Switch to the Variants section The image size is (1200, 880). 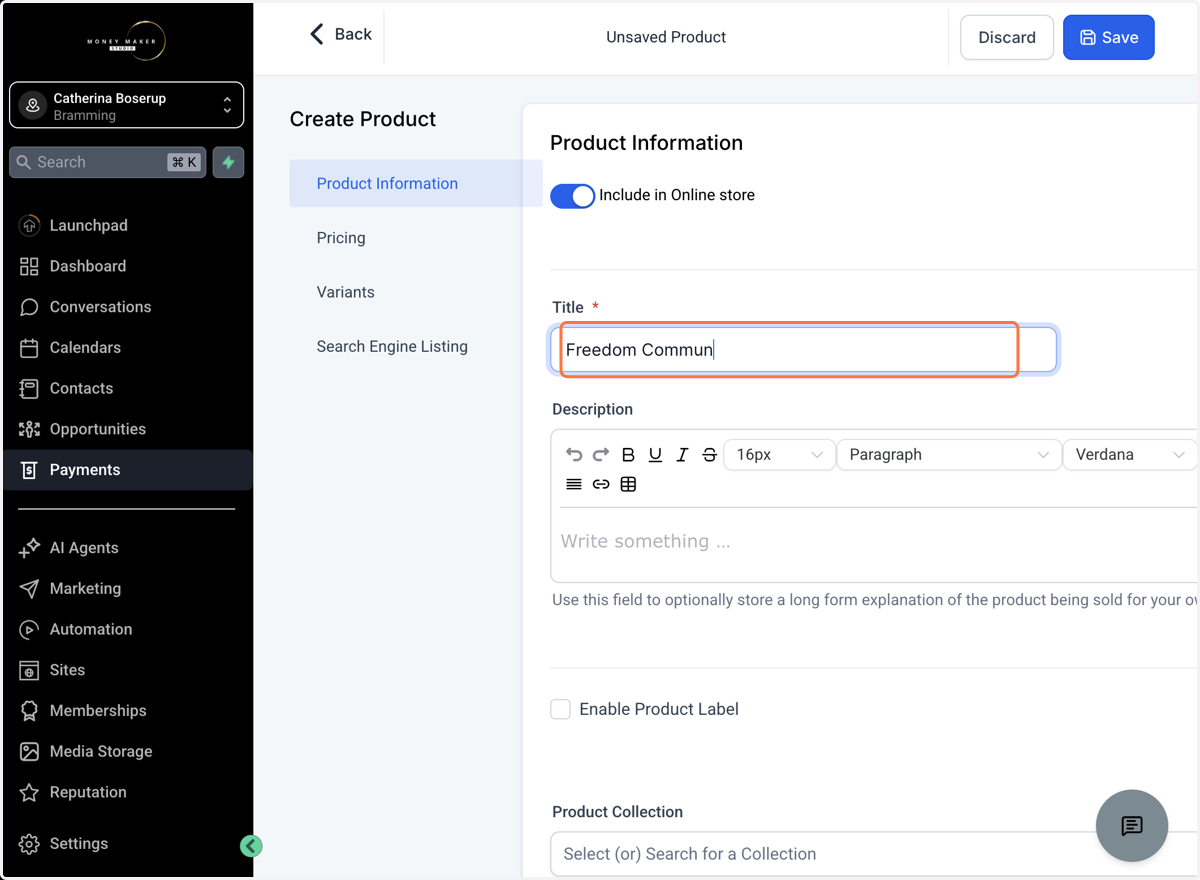346,292
